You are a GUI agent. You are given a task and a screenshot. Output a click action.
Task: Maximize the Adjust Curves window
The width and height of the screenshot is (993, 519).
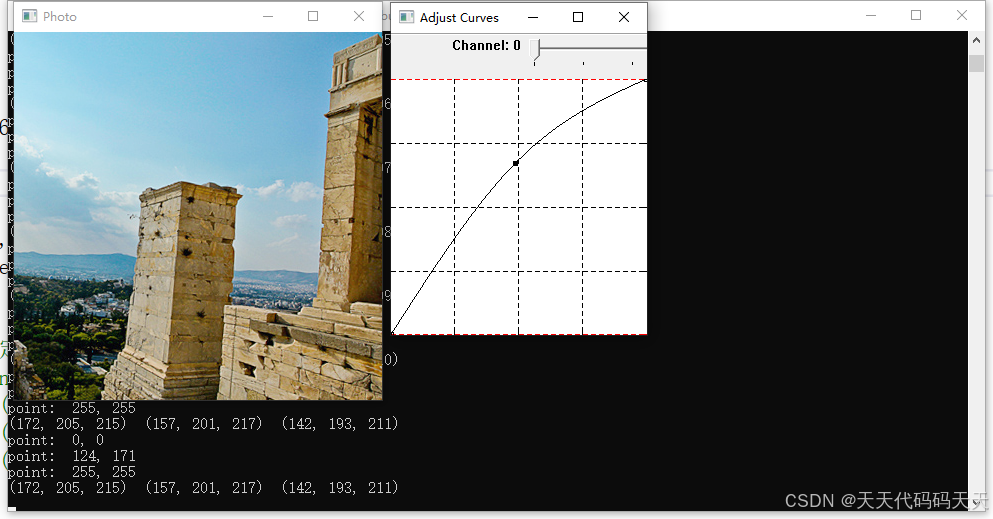578,17
